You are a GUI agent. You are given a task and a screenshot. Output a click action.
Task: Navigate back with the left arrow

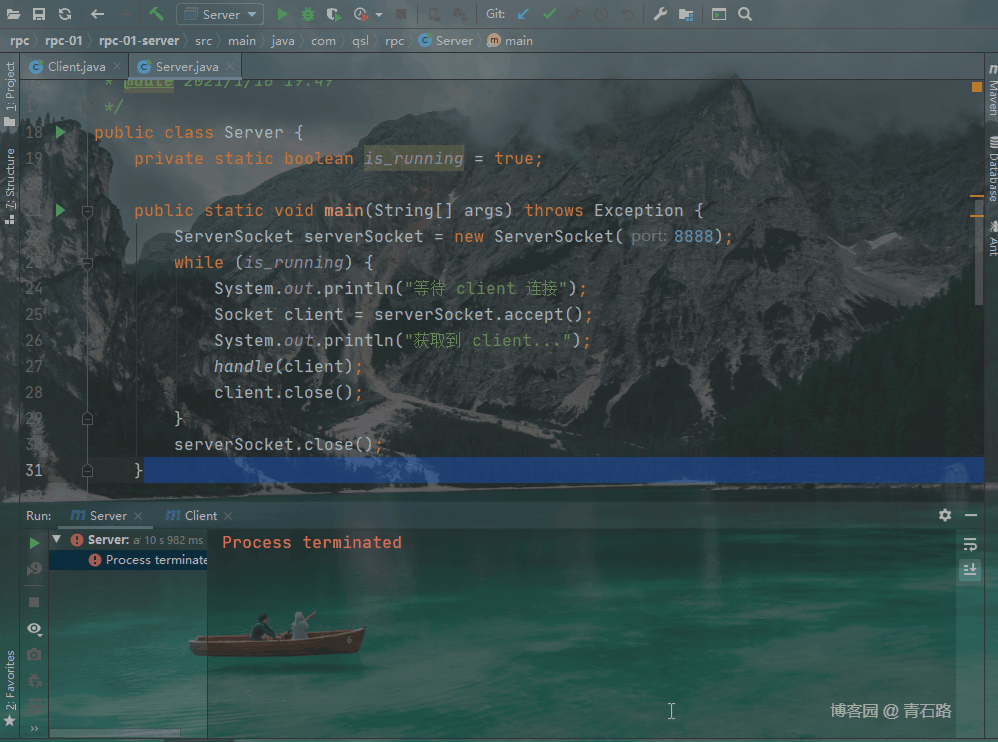(x=97, y=14)
